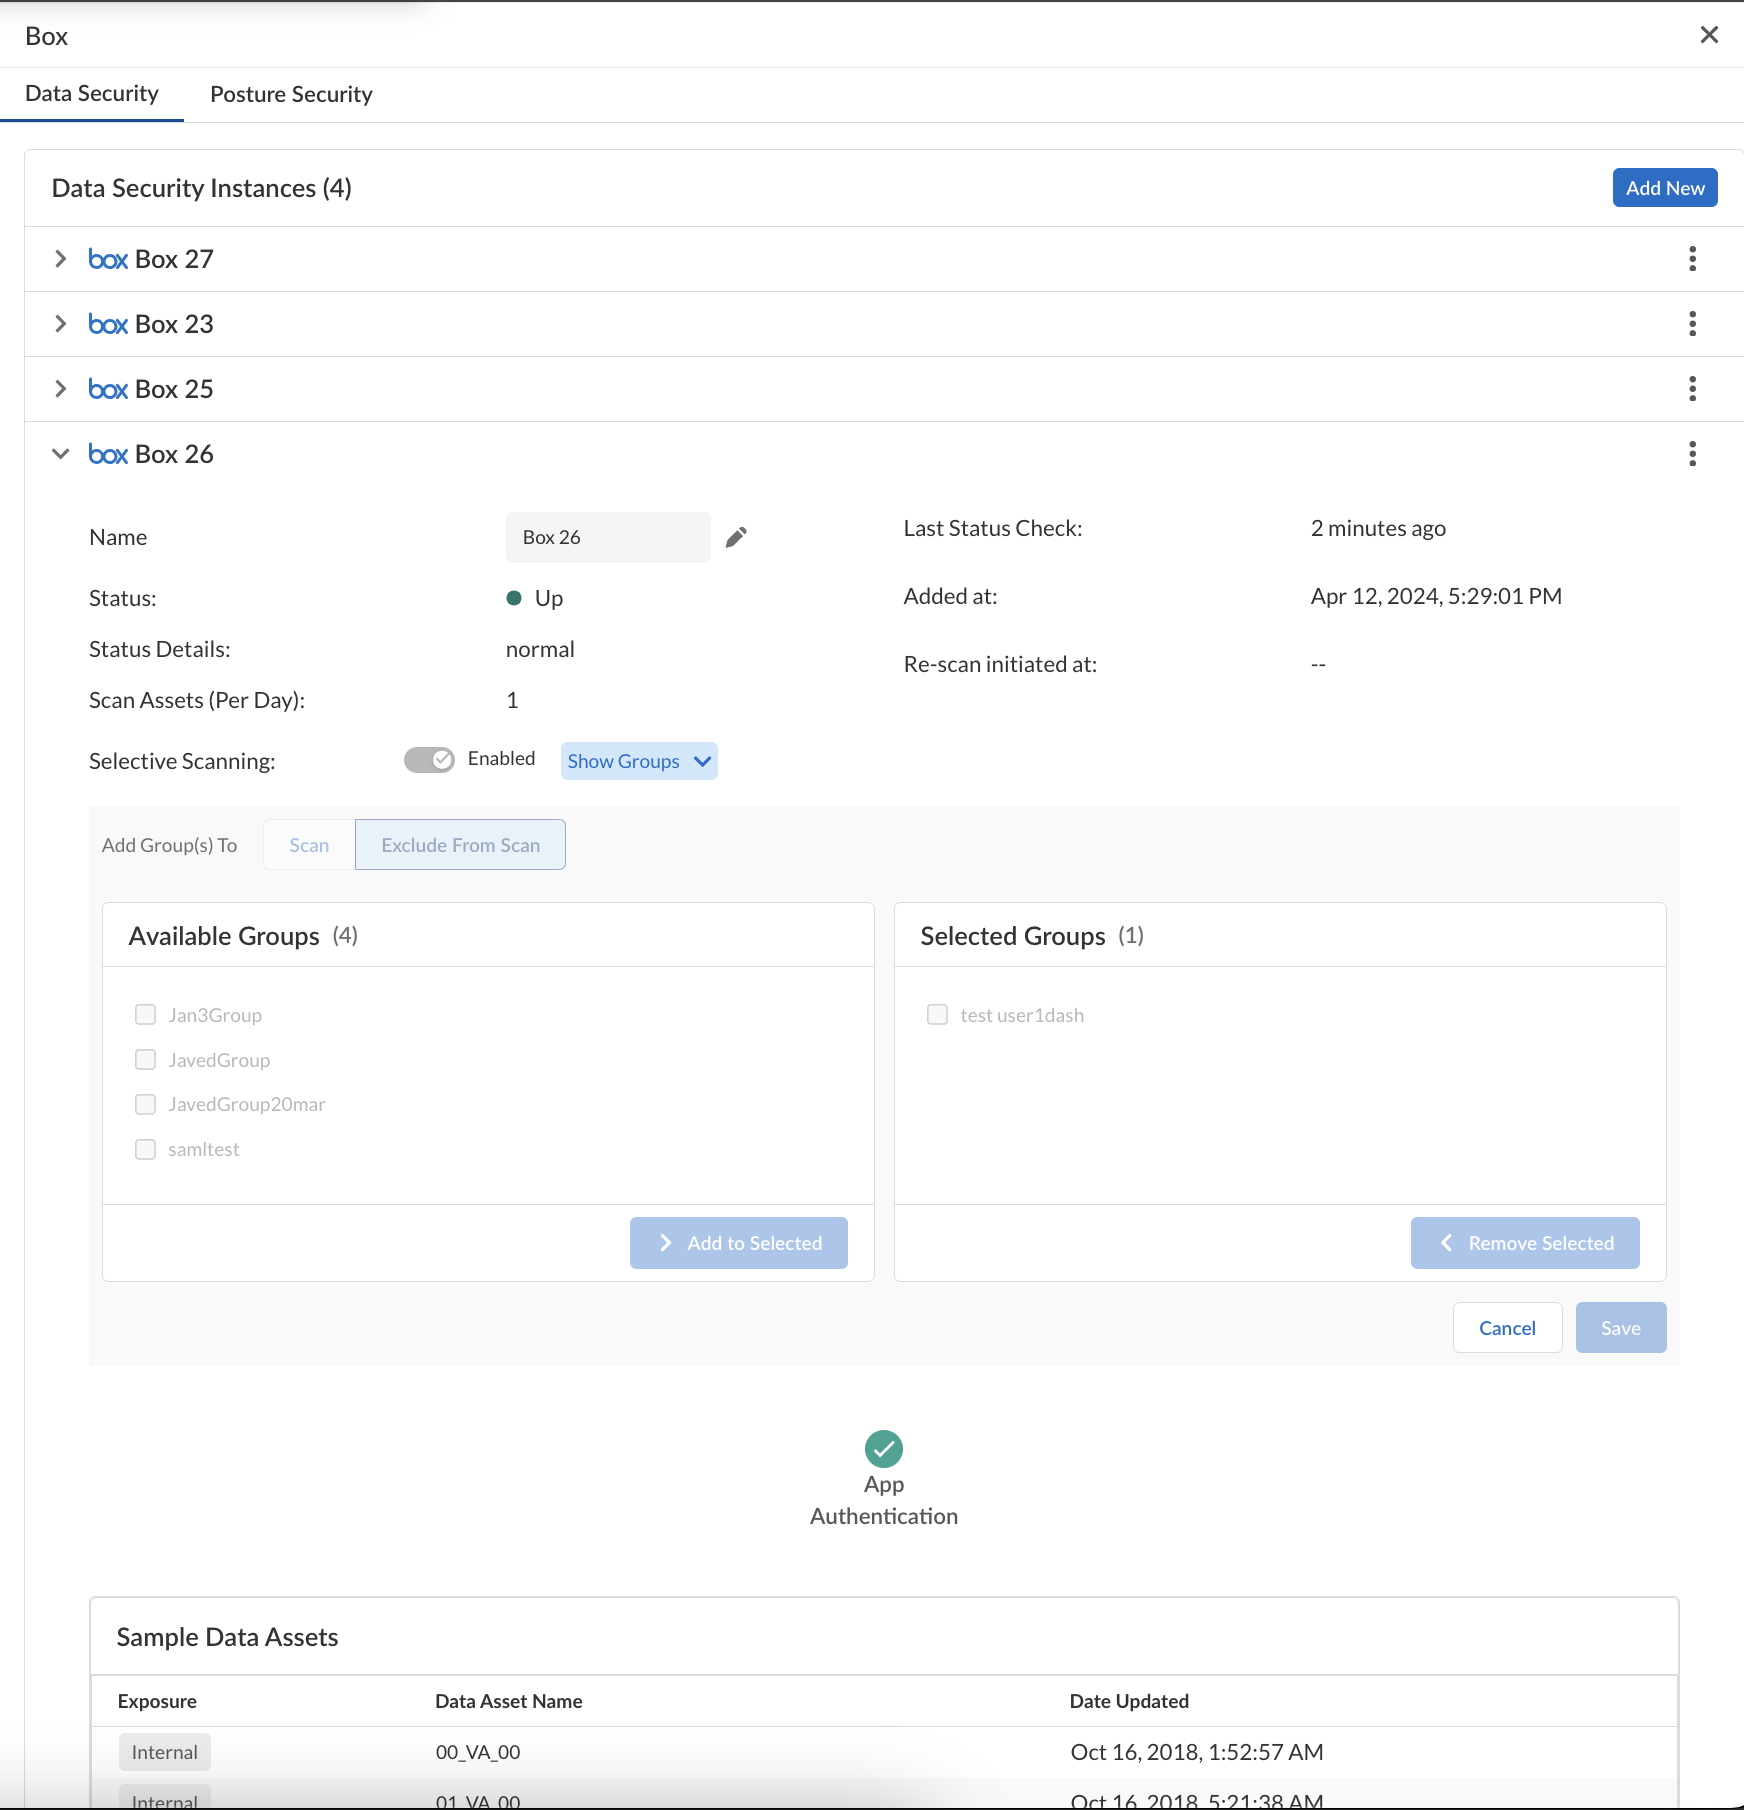Viewport: 1744px width, 1810px height.
Task: Select the test user1dash checkbox
Action: tap(937, 1015)
